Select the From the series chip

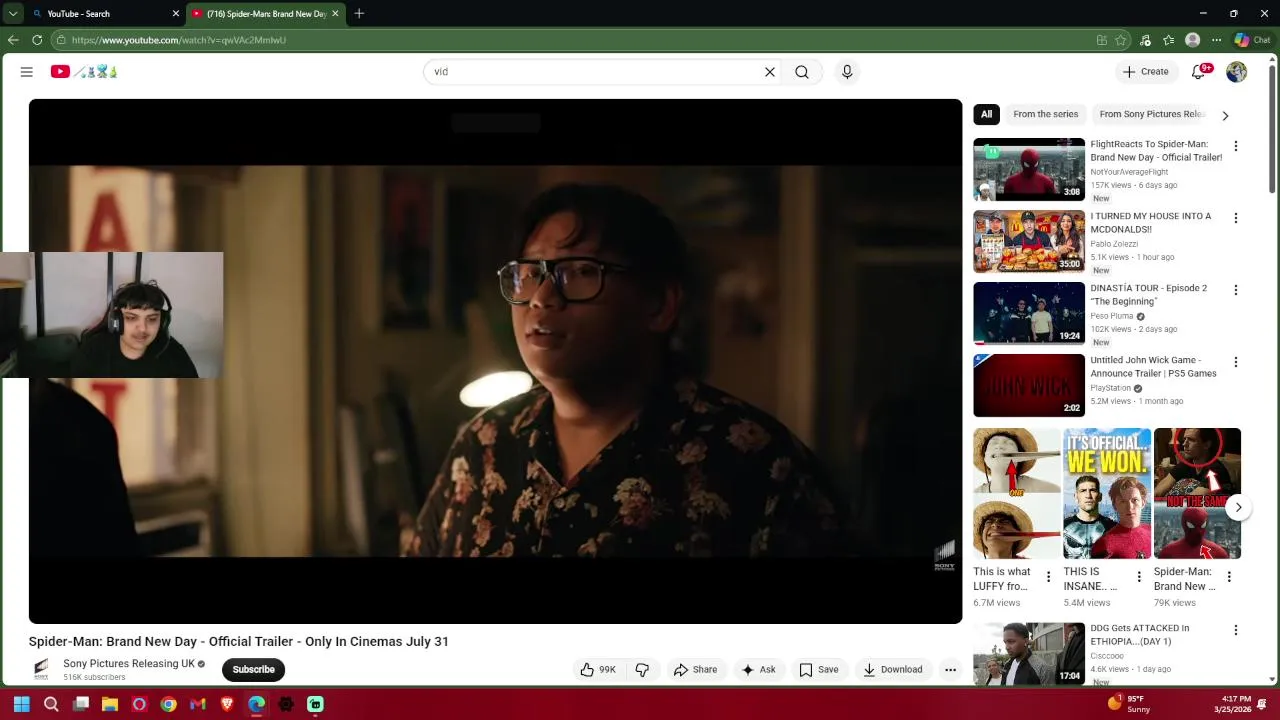pos(1045,114)
